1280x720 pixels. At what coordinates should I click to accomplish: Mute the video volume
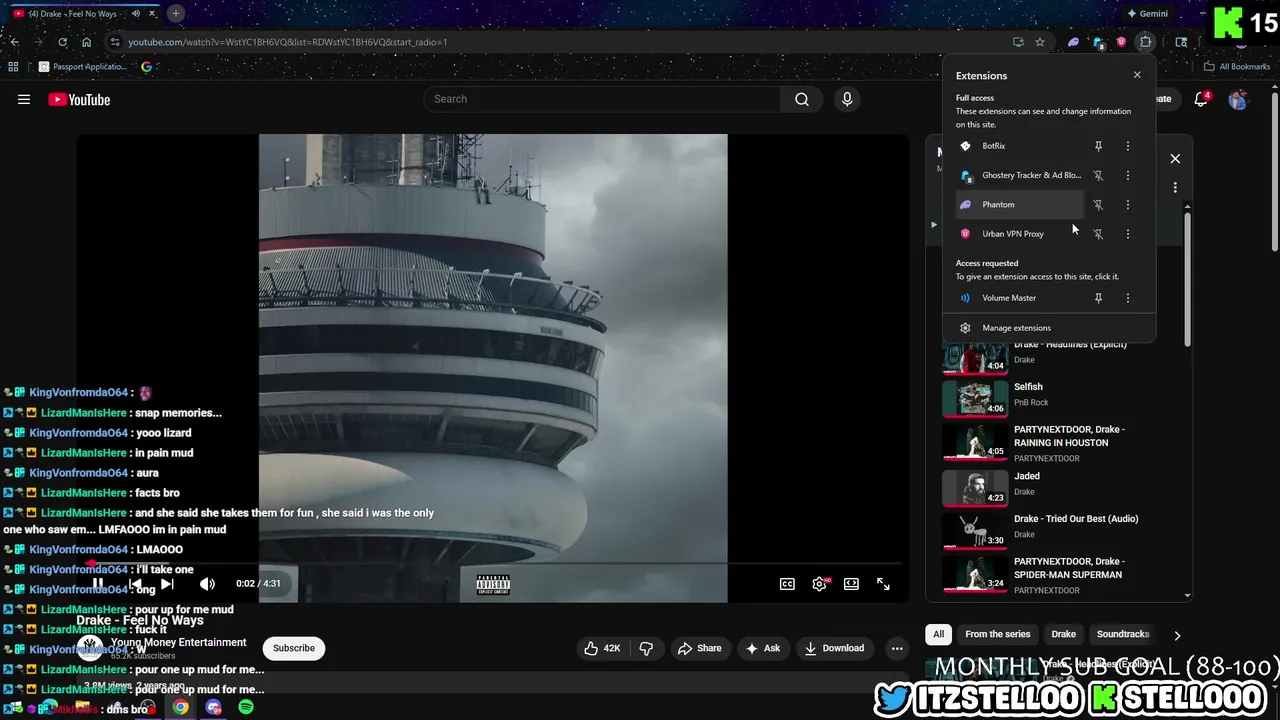coord(207,584)
